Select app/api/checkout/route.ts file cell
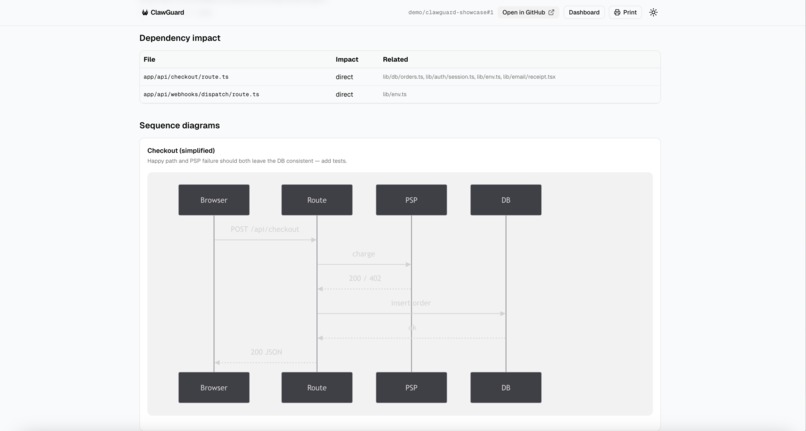806x431 pixels. [x=186, y=77]
